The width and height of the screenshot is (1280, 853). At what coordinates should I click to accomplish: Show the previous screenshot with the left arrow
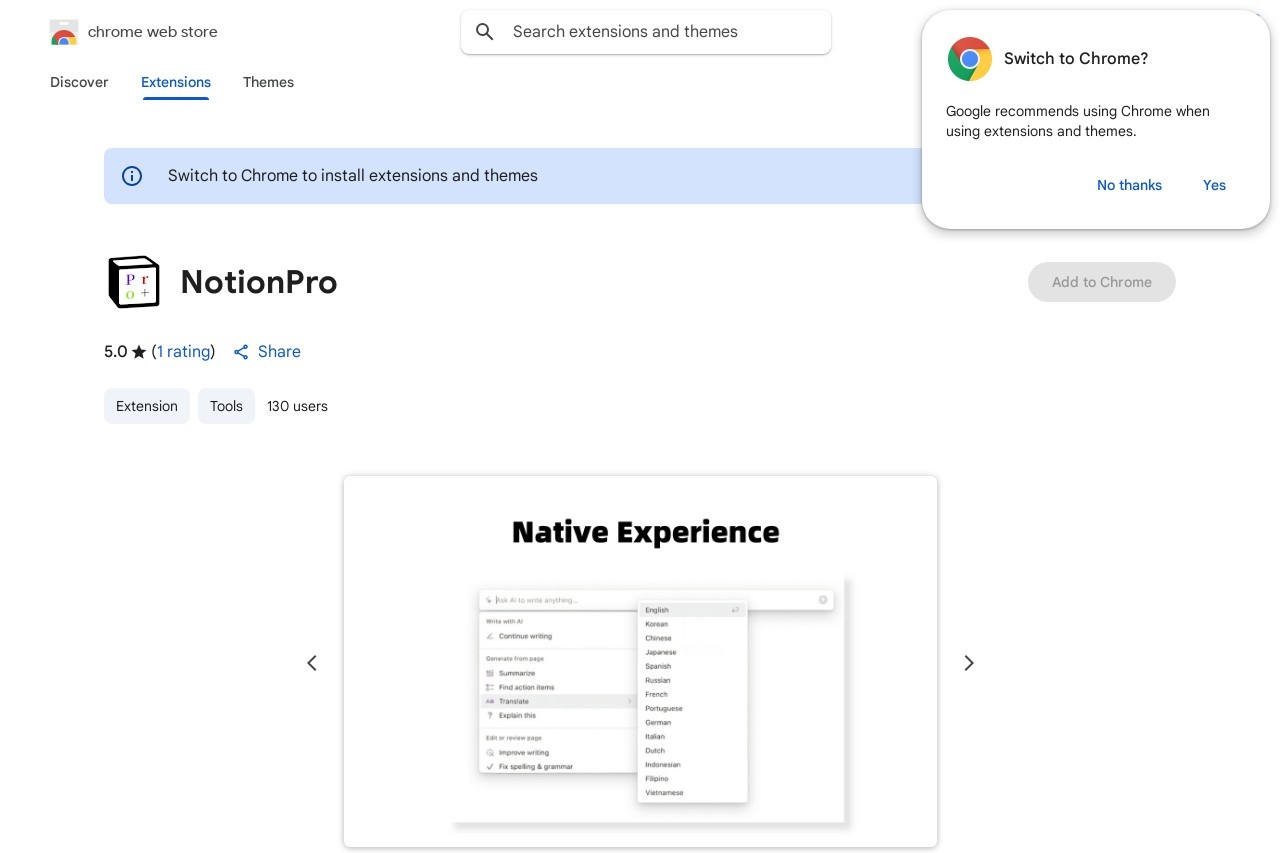coord(312,663)
